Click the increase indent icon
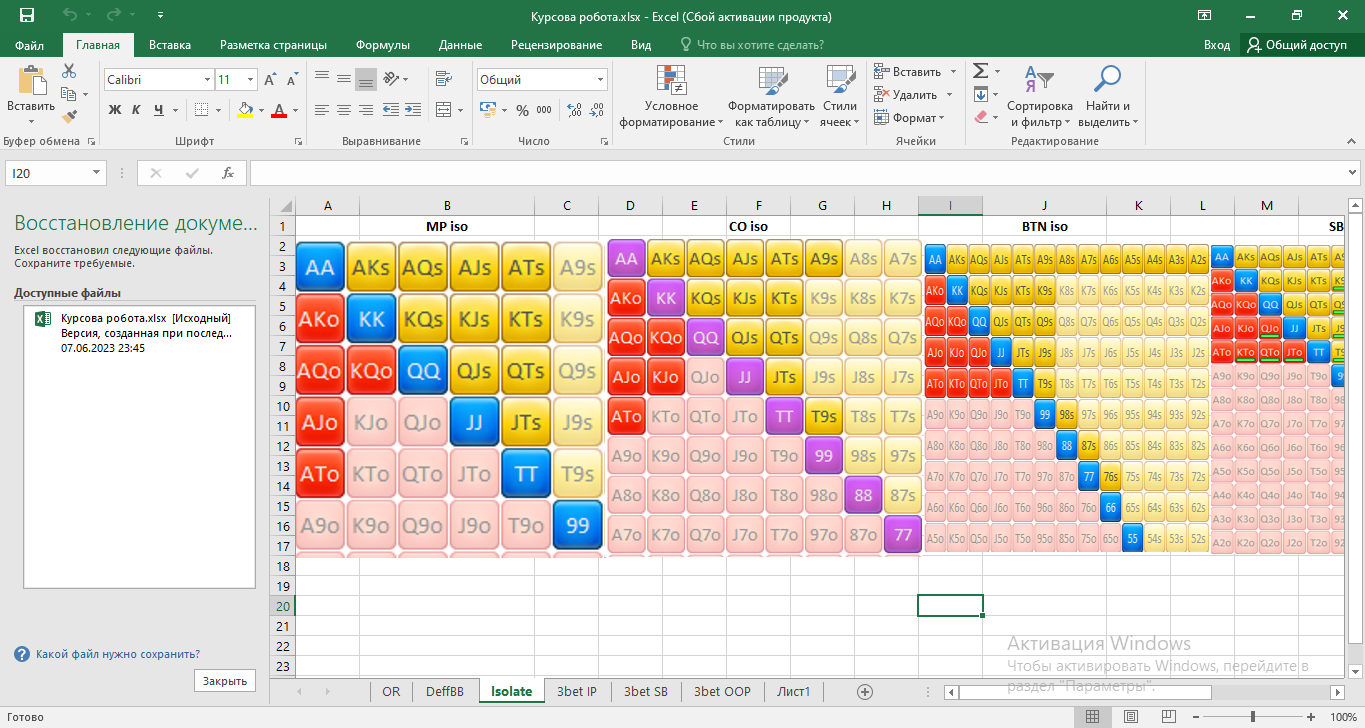1365x728 pixels. (x=414, y=110)
